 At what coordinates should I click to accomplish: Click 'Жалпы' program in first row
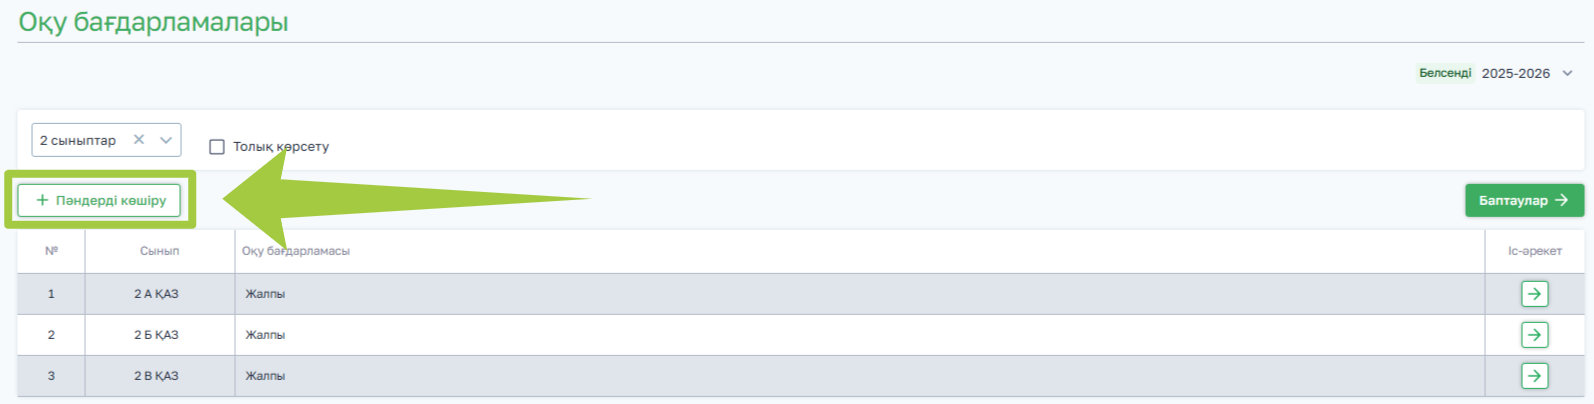(266, 294)
